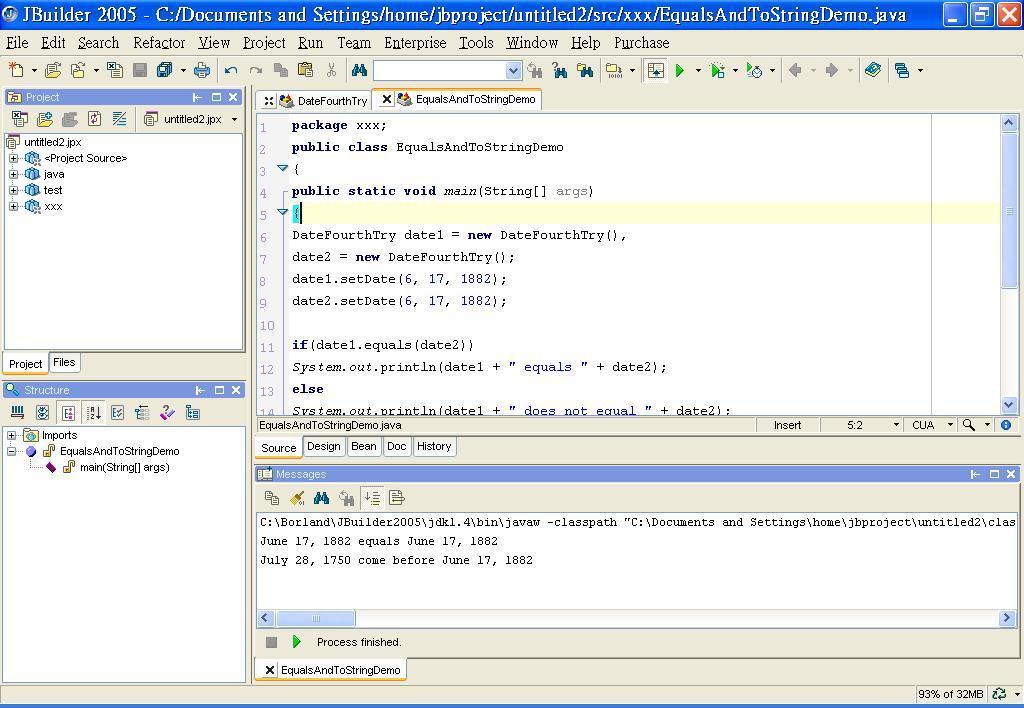Run the project with green arrow

point(680,70)
